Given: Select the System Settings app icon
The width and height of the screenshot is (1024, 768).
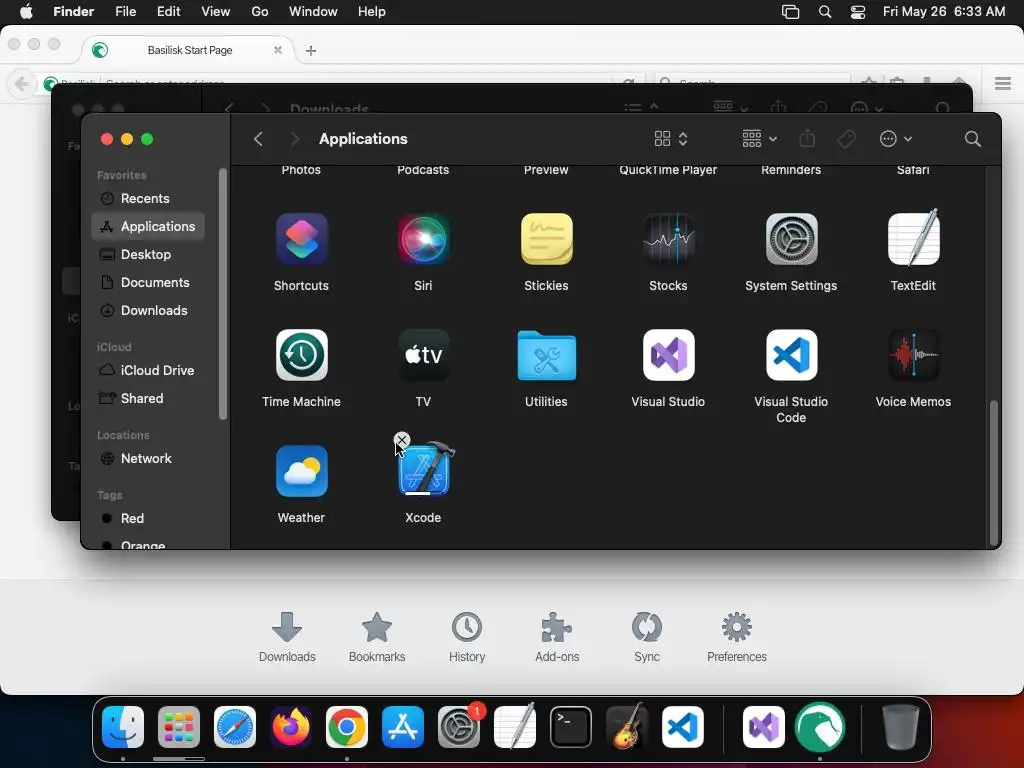Looking at the screenshot, I should [x=791, y=239].
